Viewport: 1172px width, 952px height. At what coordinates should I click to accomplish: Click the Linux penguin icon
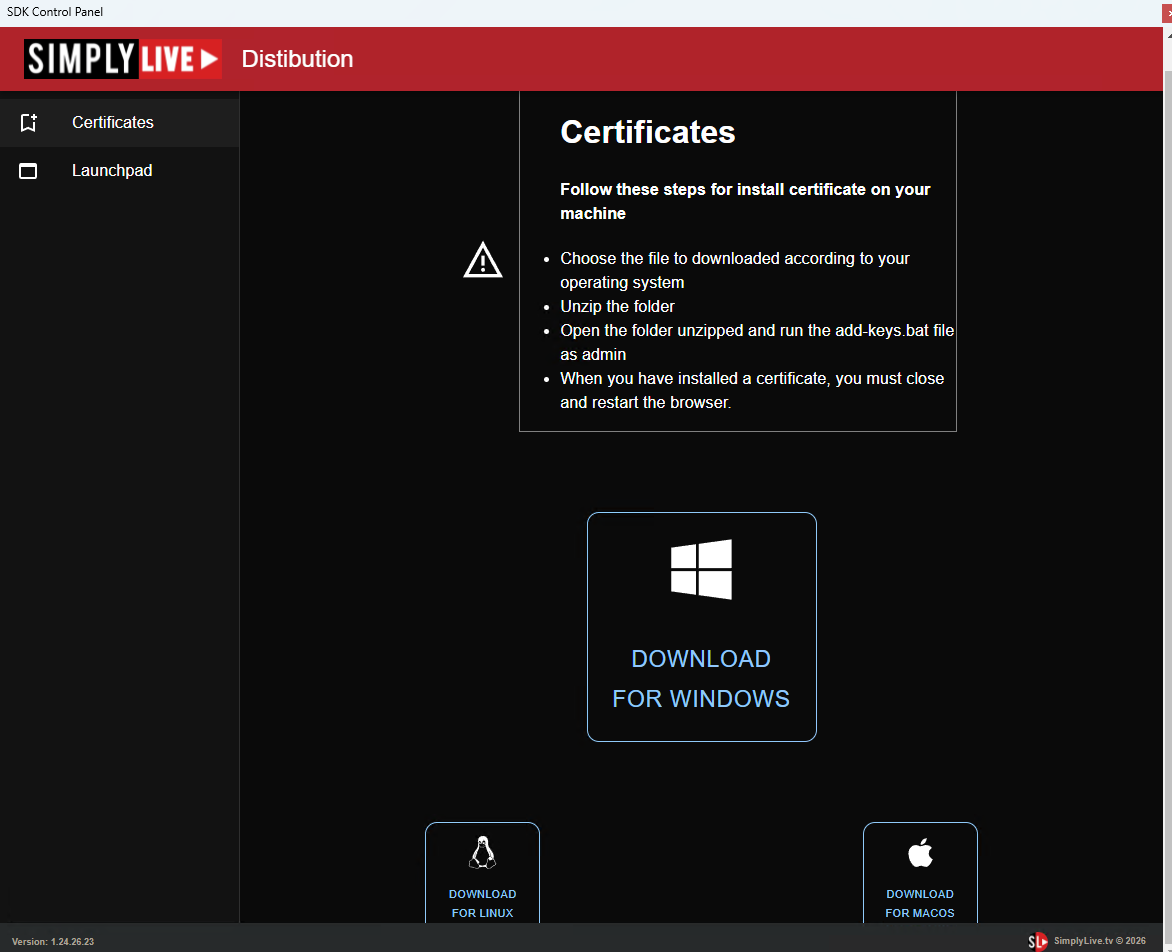pyautogui.click(x=482, y=853)
